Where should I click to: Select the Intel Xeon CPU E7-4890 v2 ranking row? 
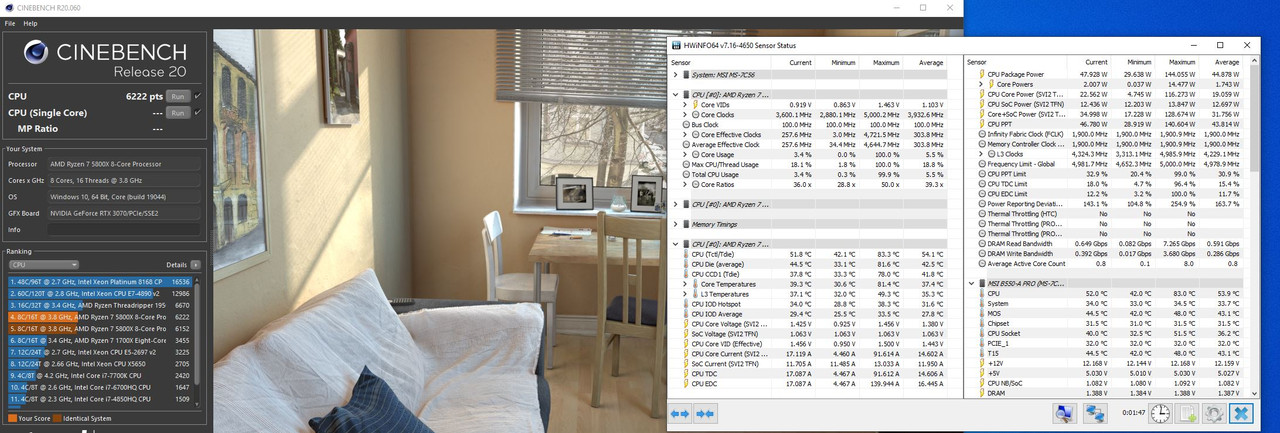tap(100, 294)
